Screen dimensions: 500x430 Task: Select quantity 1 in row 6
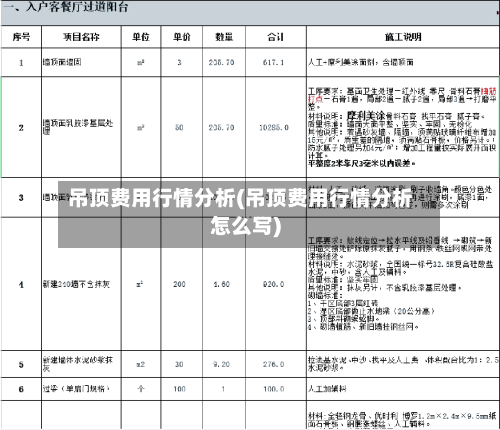pos(223,389)
